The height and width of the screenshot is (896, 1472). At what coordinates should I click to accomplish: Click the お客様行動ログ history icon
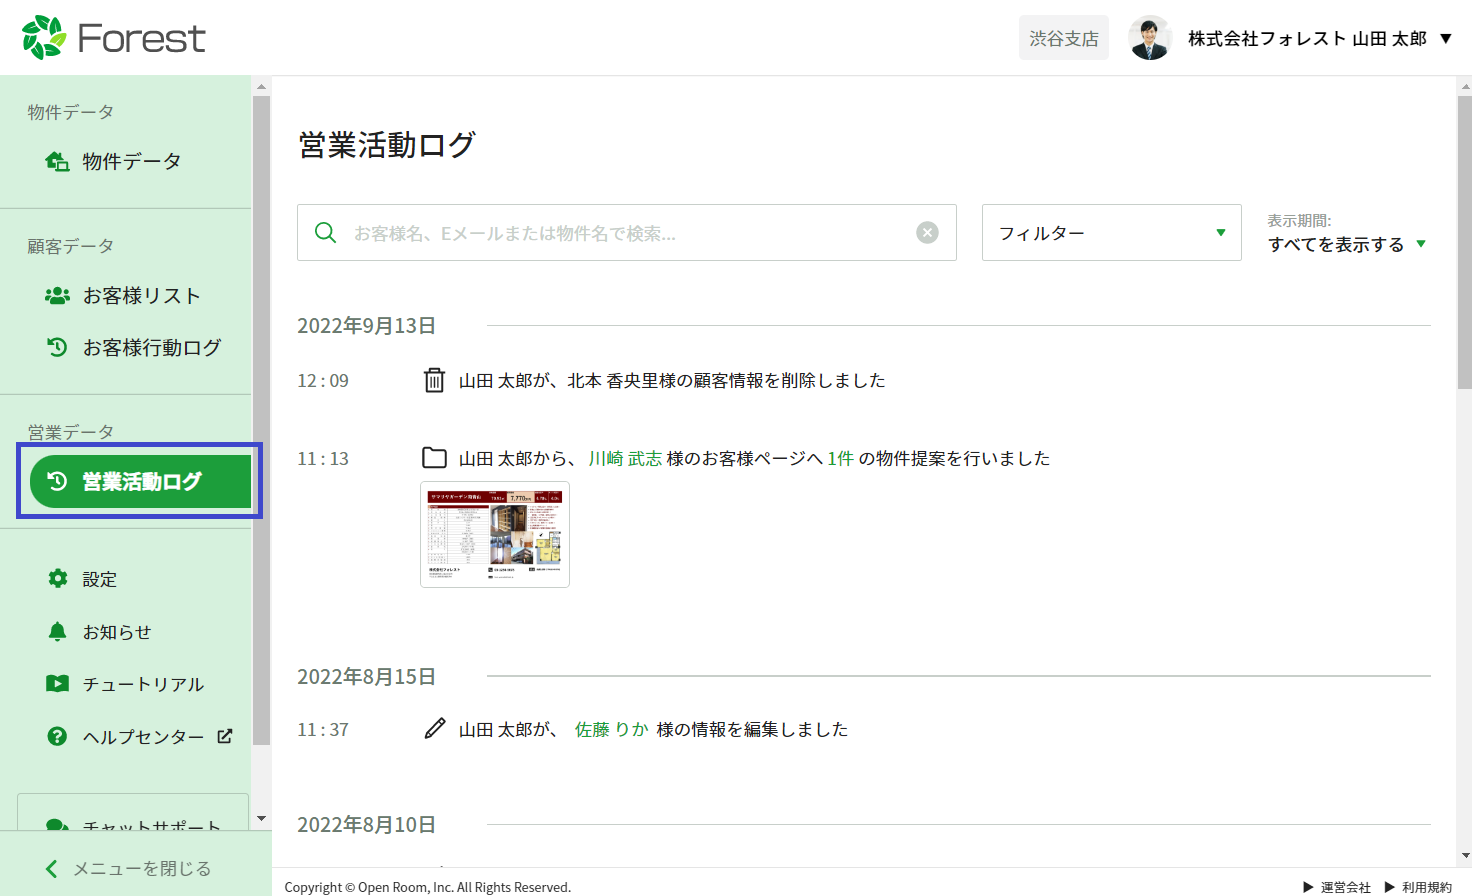(57, 347)
